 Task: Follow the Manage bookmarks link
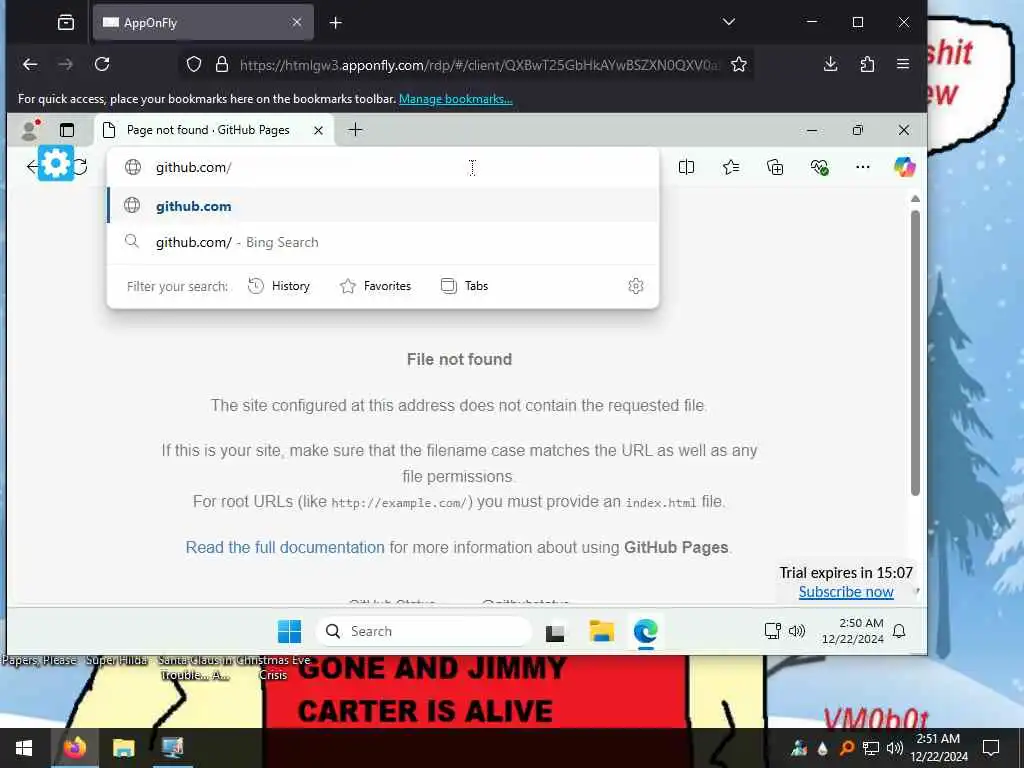pyautogui.click(x=456, y=99)
